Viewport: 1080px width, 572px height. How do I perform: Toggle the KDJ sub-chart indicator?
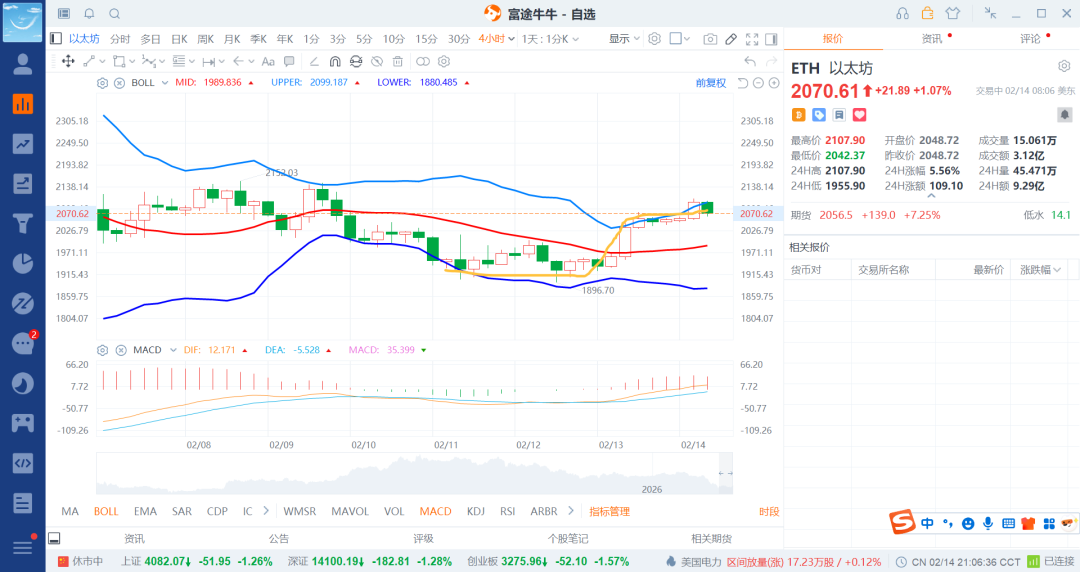(x=475, y=511)
